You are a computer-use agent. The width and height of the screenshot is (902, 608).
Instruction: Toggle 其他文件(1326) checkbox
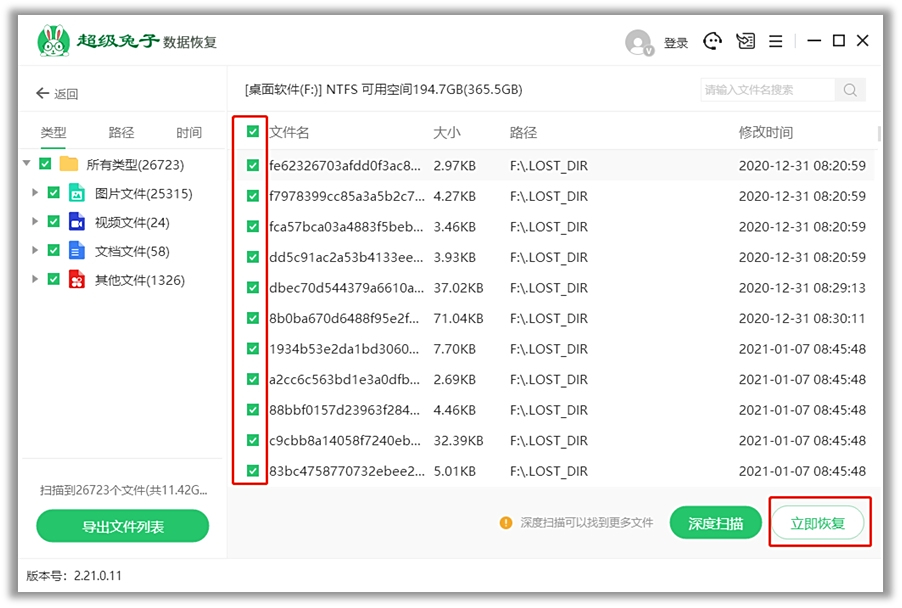[53, 279]
